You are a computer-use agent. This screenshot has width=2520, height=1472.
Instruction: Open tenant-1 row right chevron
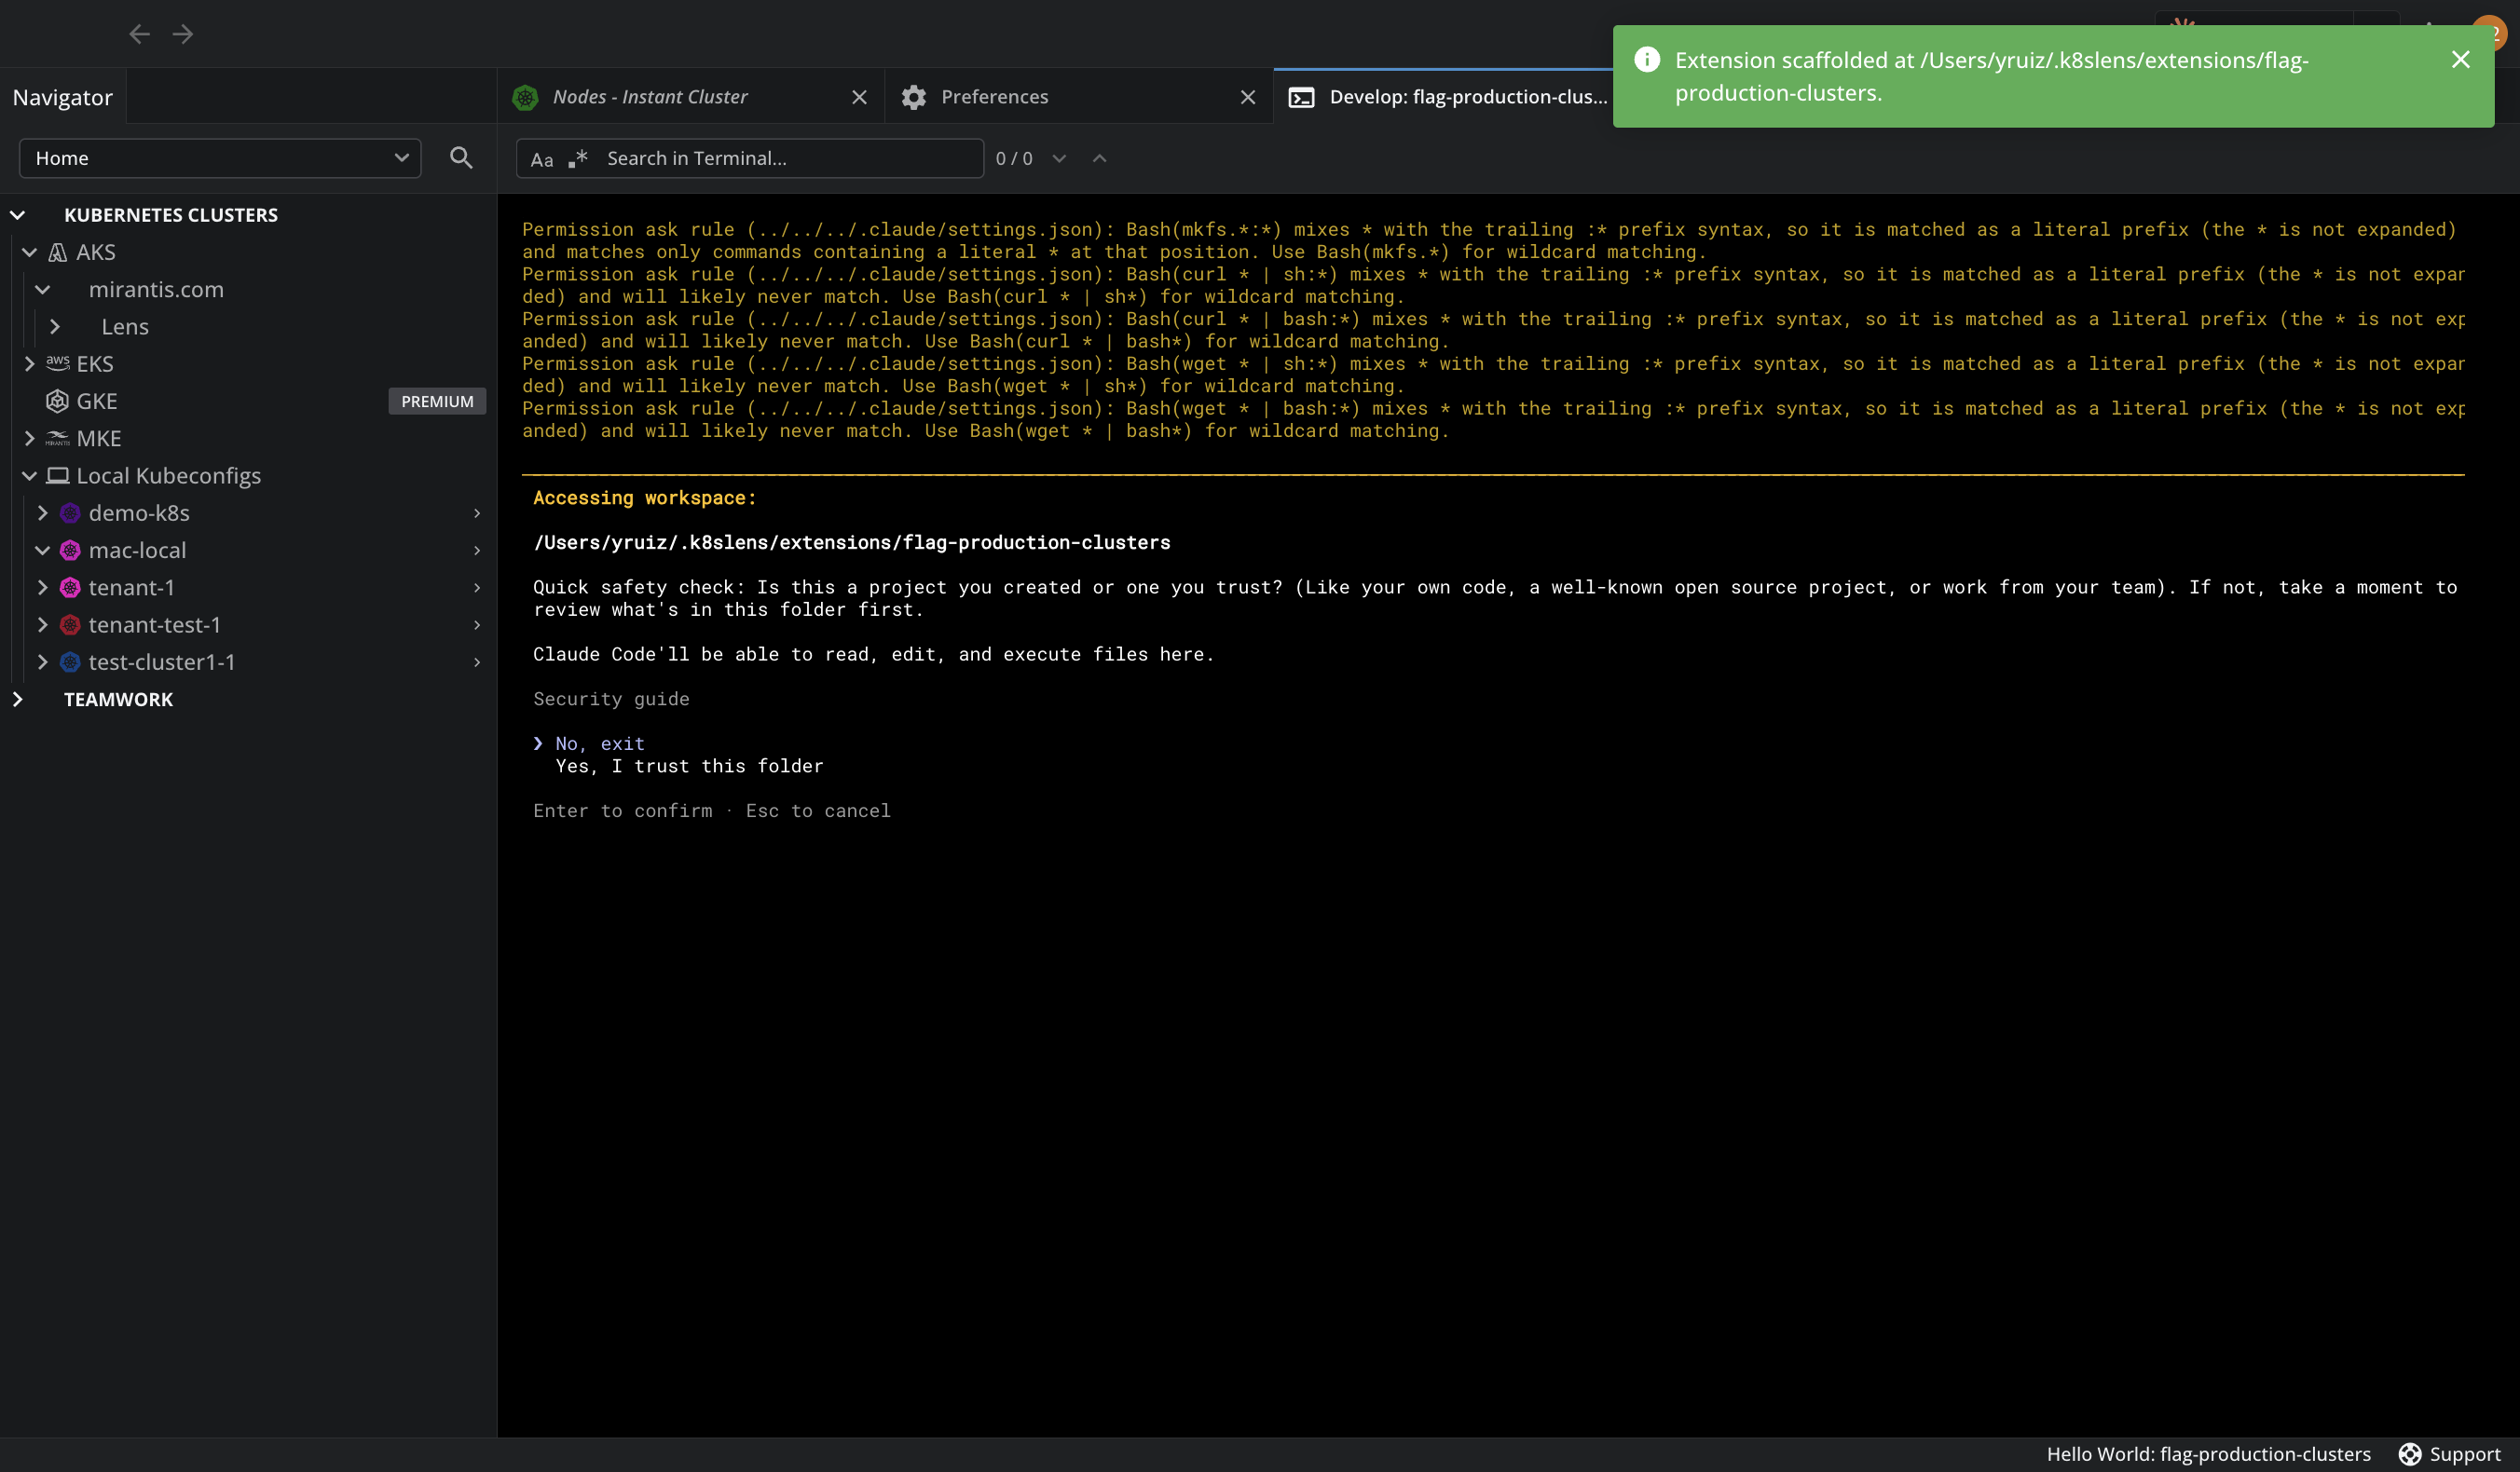pos(477,588)
